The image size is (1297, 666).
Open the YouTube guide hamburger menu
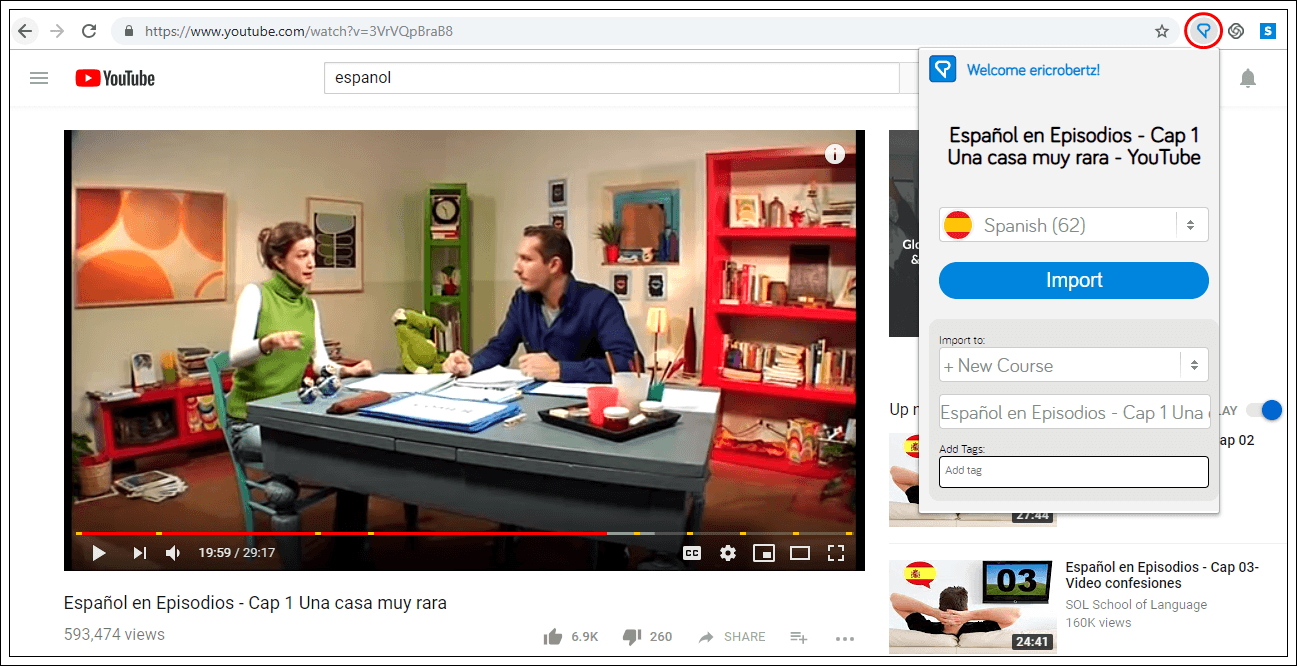(x=39, y=78)
